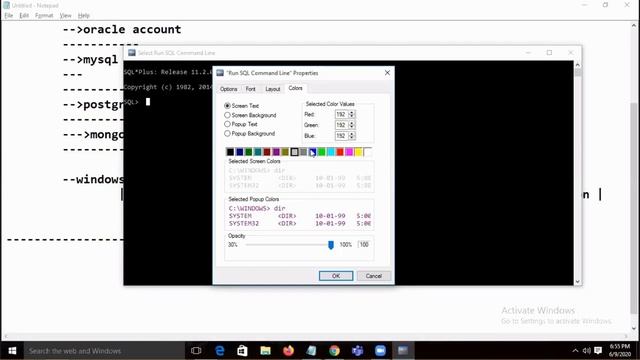
Task: Pick the magenta color swatch
Action: [349, 152]
